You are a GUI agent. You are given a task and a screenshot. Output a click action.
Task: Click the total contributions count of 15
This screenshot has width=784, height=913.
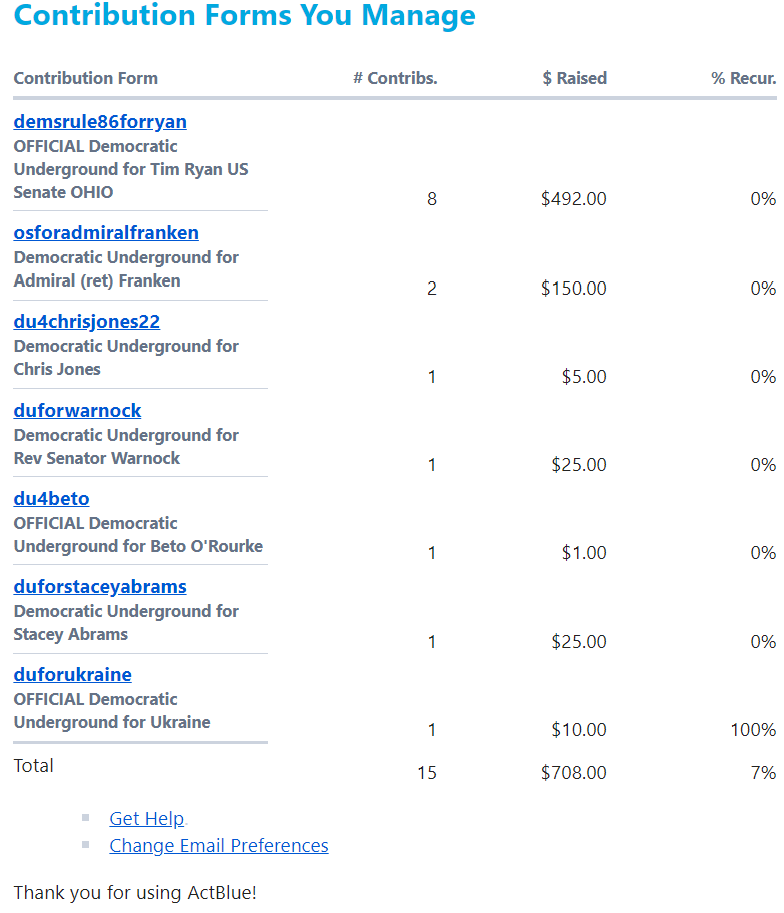427,773
